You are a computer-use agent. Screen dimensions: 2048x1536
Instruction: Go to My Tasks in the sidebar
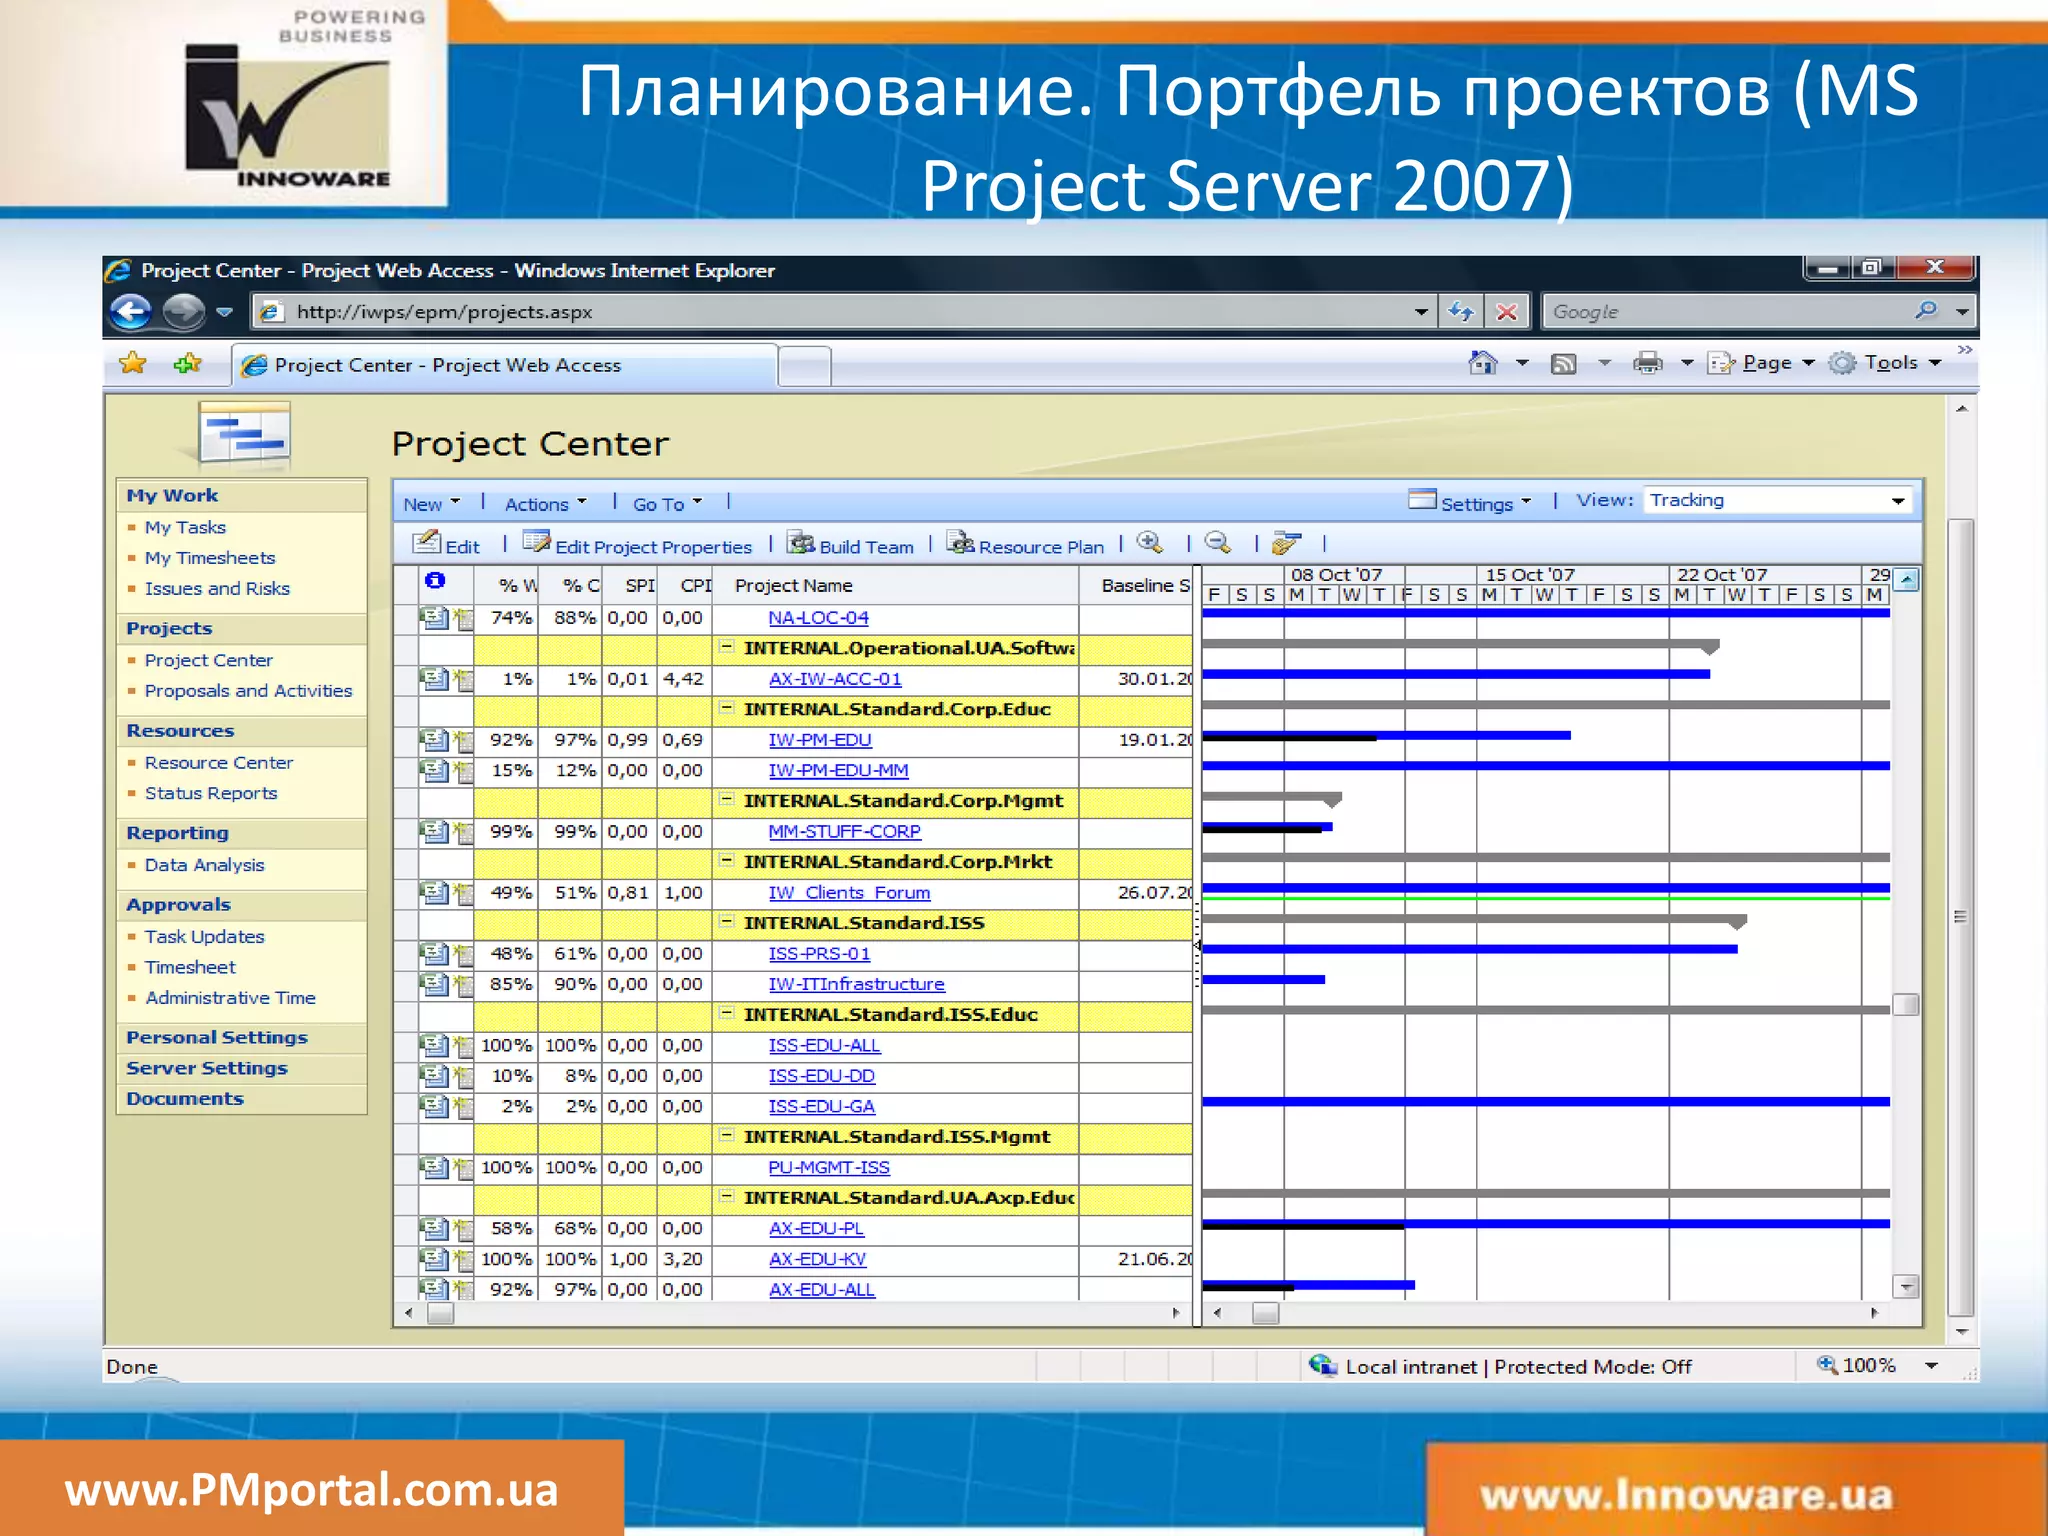[185, 527]
